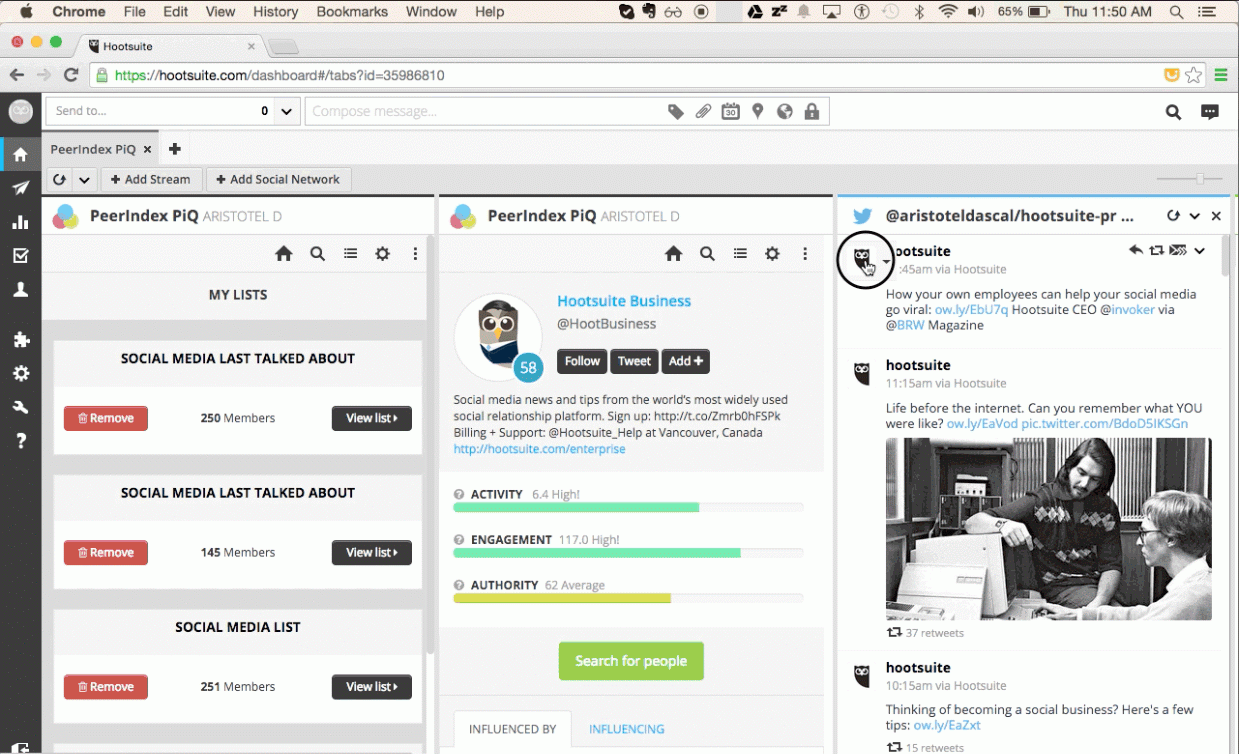Open the Send to profile dropdown arrow
This screenshot has height=755, width=1239.
pyautogui.click(x=286, y=111)
